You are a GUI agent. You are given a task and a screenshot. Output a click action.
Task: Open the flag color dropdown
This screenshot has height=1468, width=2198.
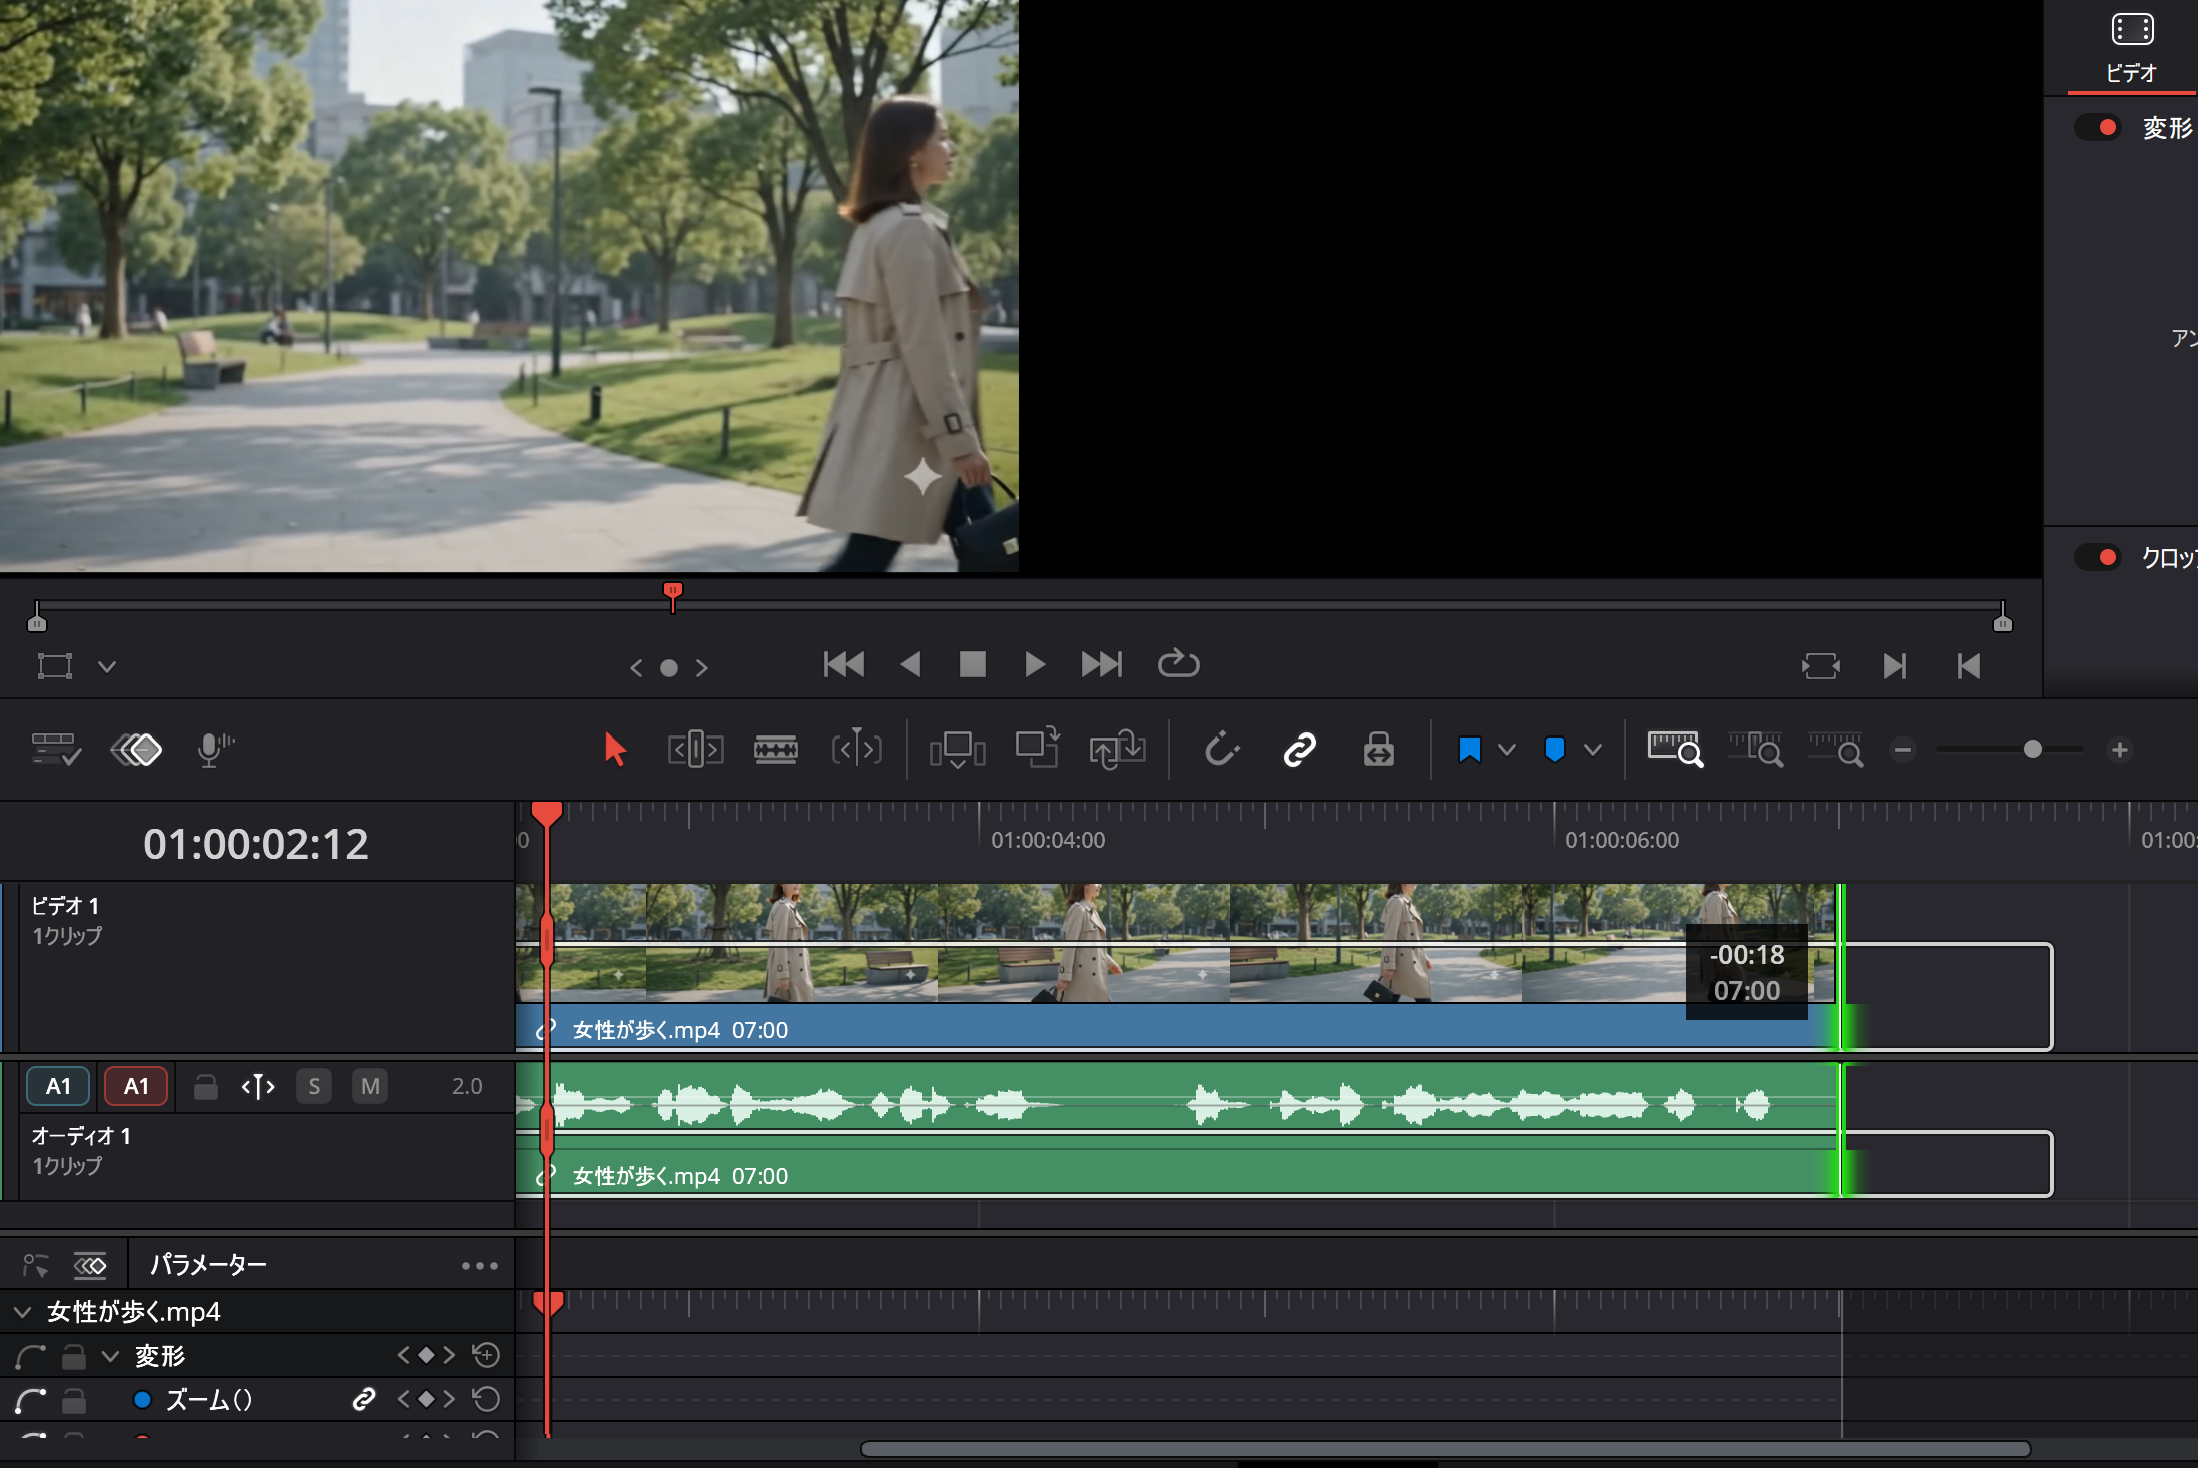1506,749
